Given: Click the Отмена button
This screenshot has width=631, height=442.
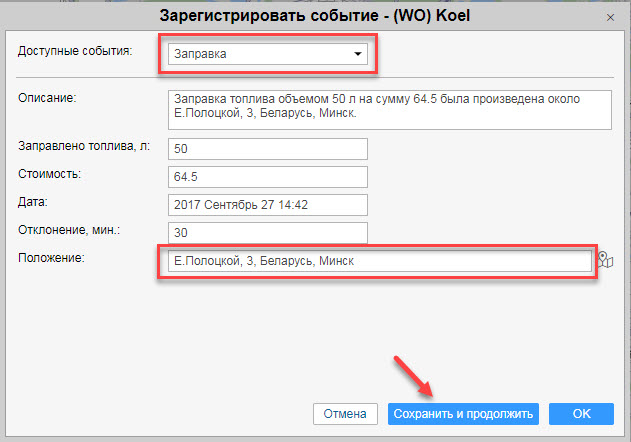Looking at the screenshot, I should [345, 414].
